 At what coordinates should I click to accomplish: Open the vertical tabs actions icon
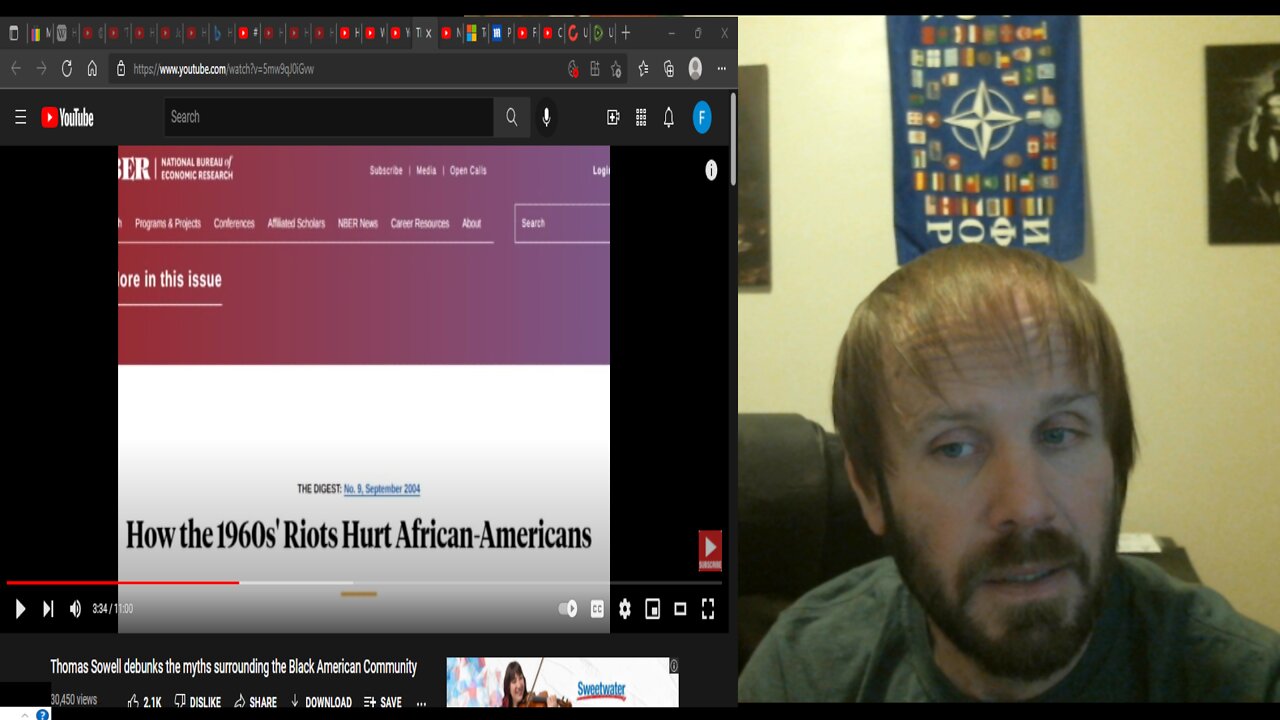(x=13, y=33)
